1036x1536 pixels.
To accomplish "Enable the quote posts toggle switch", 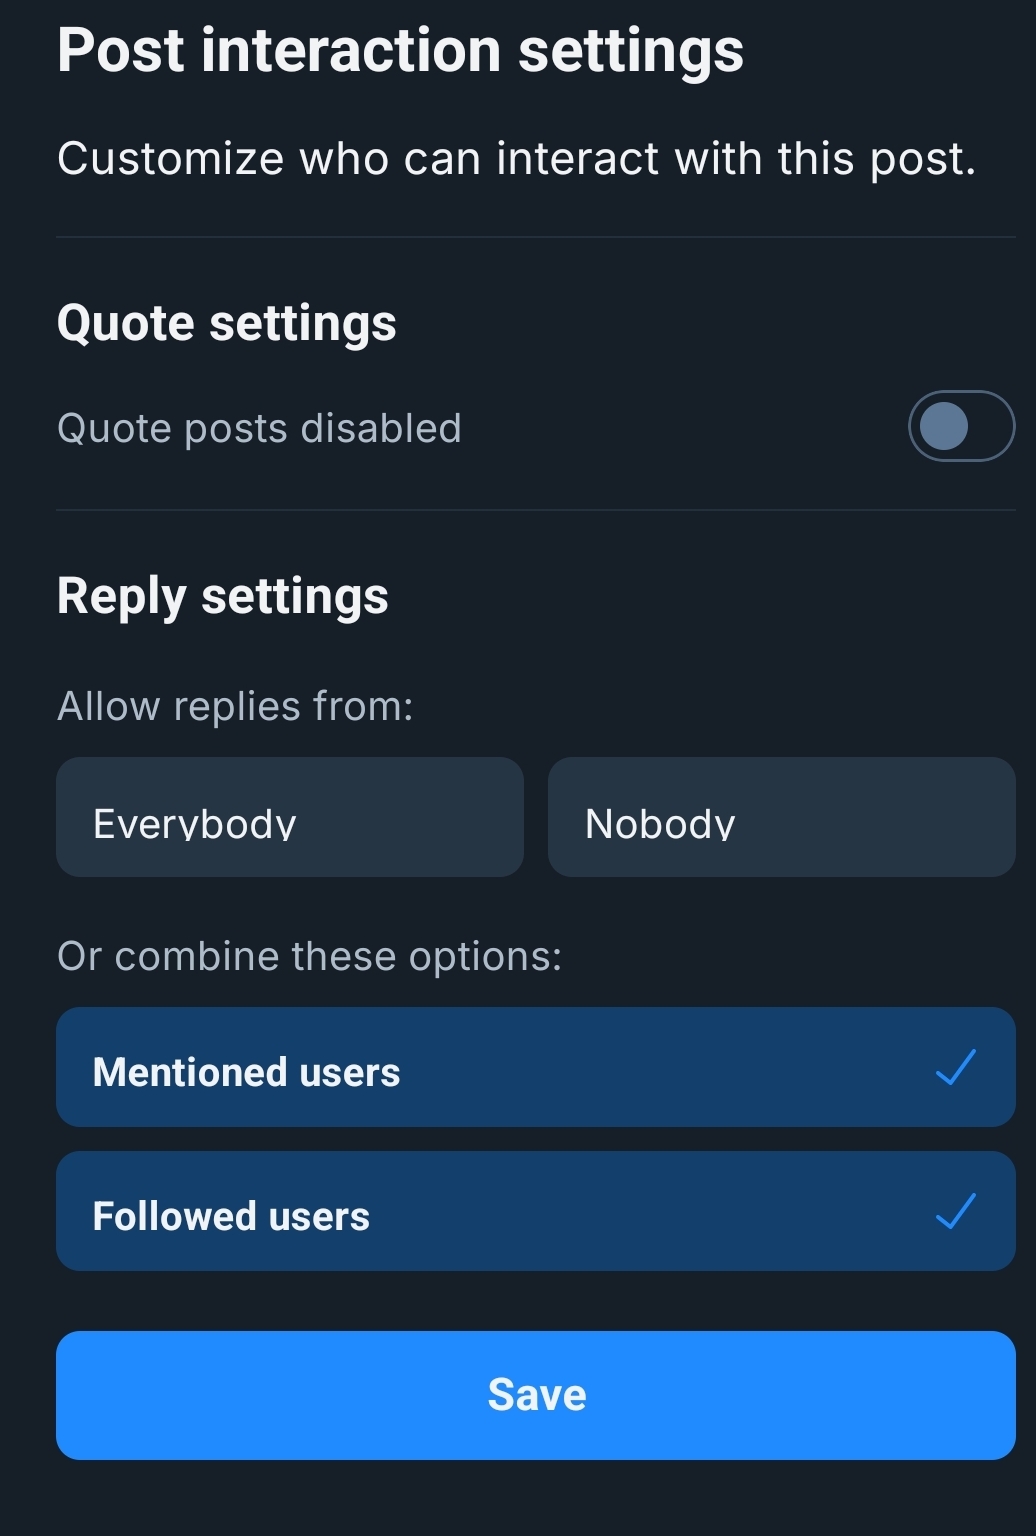I will click(x=961, y=426).
